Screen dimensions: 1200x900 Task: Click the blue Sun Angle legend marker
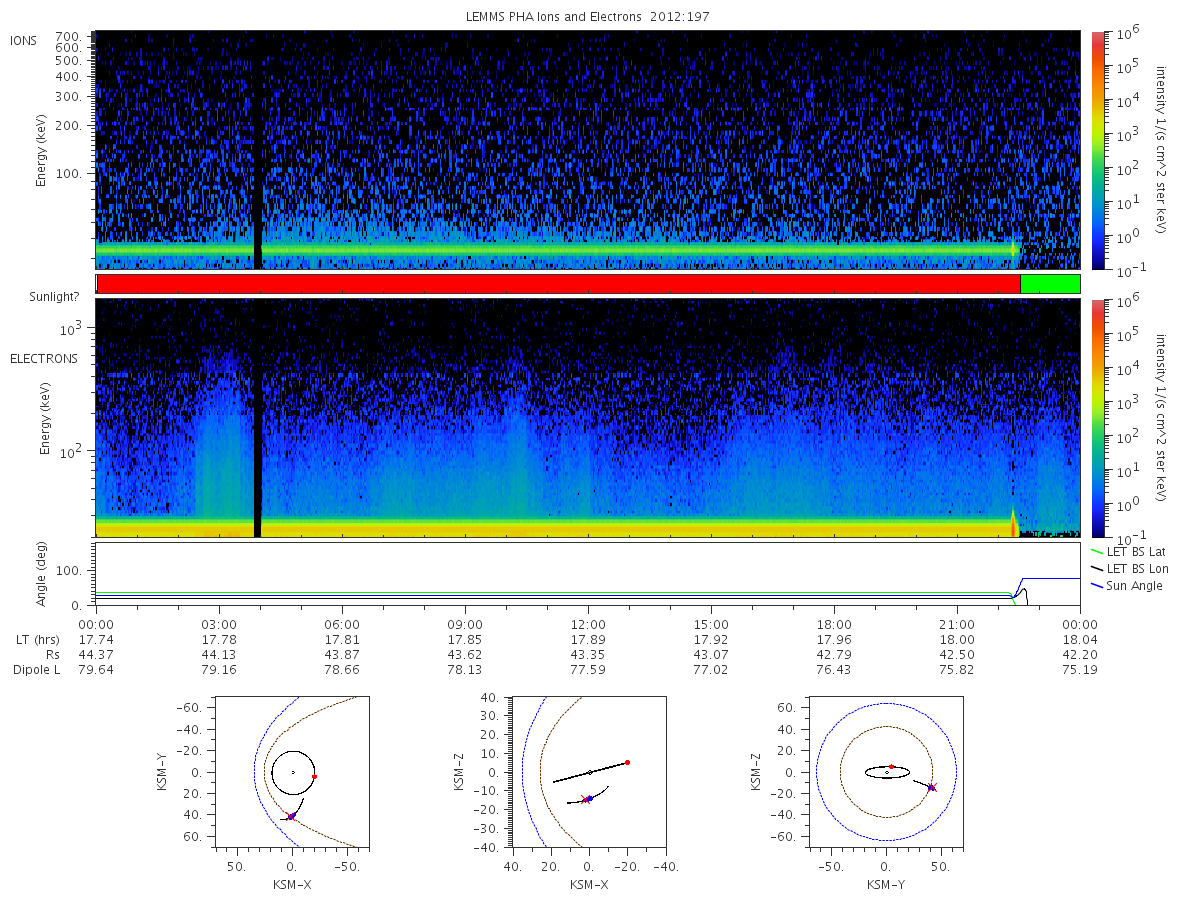[1097, 585]
